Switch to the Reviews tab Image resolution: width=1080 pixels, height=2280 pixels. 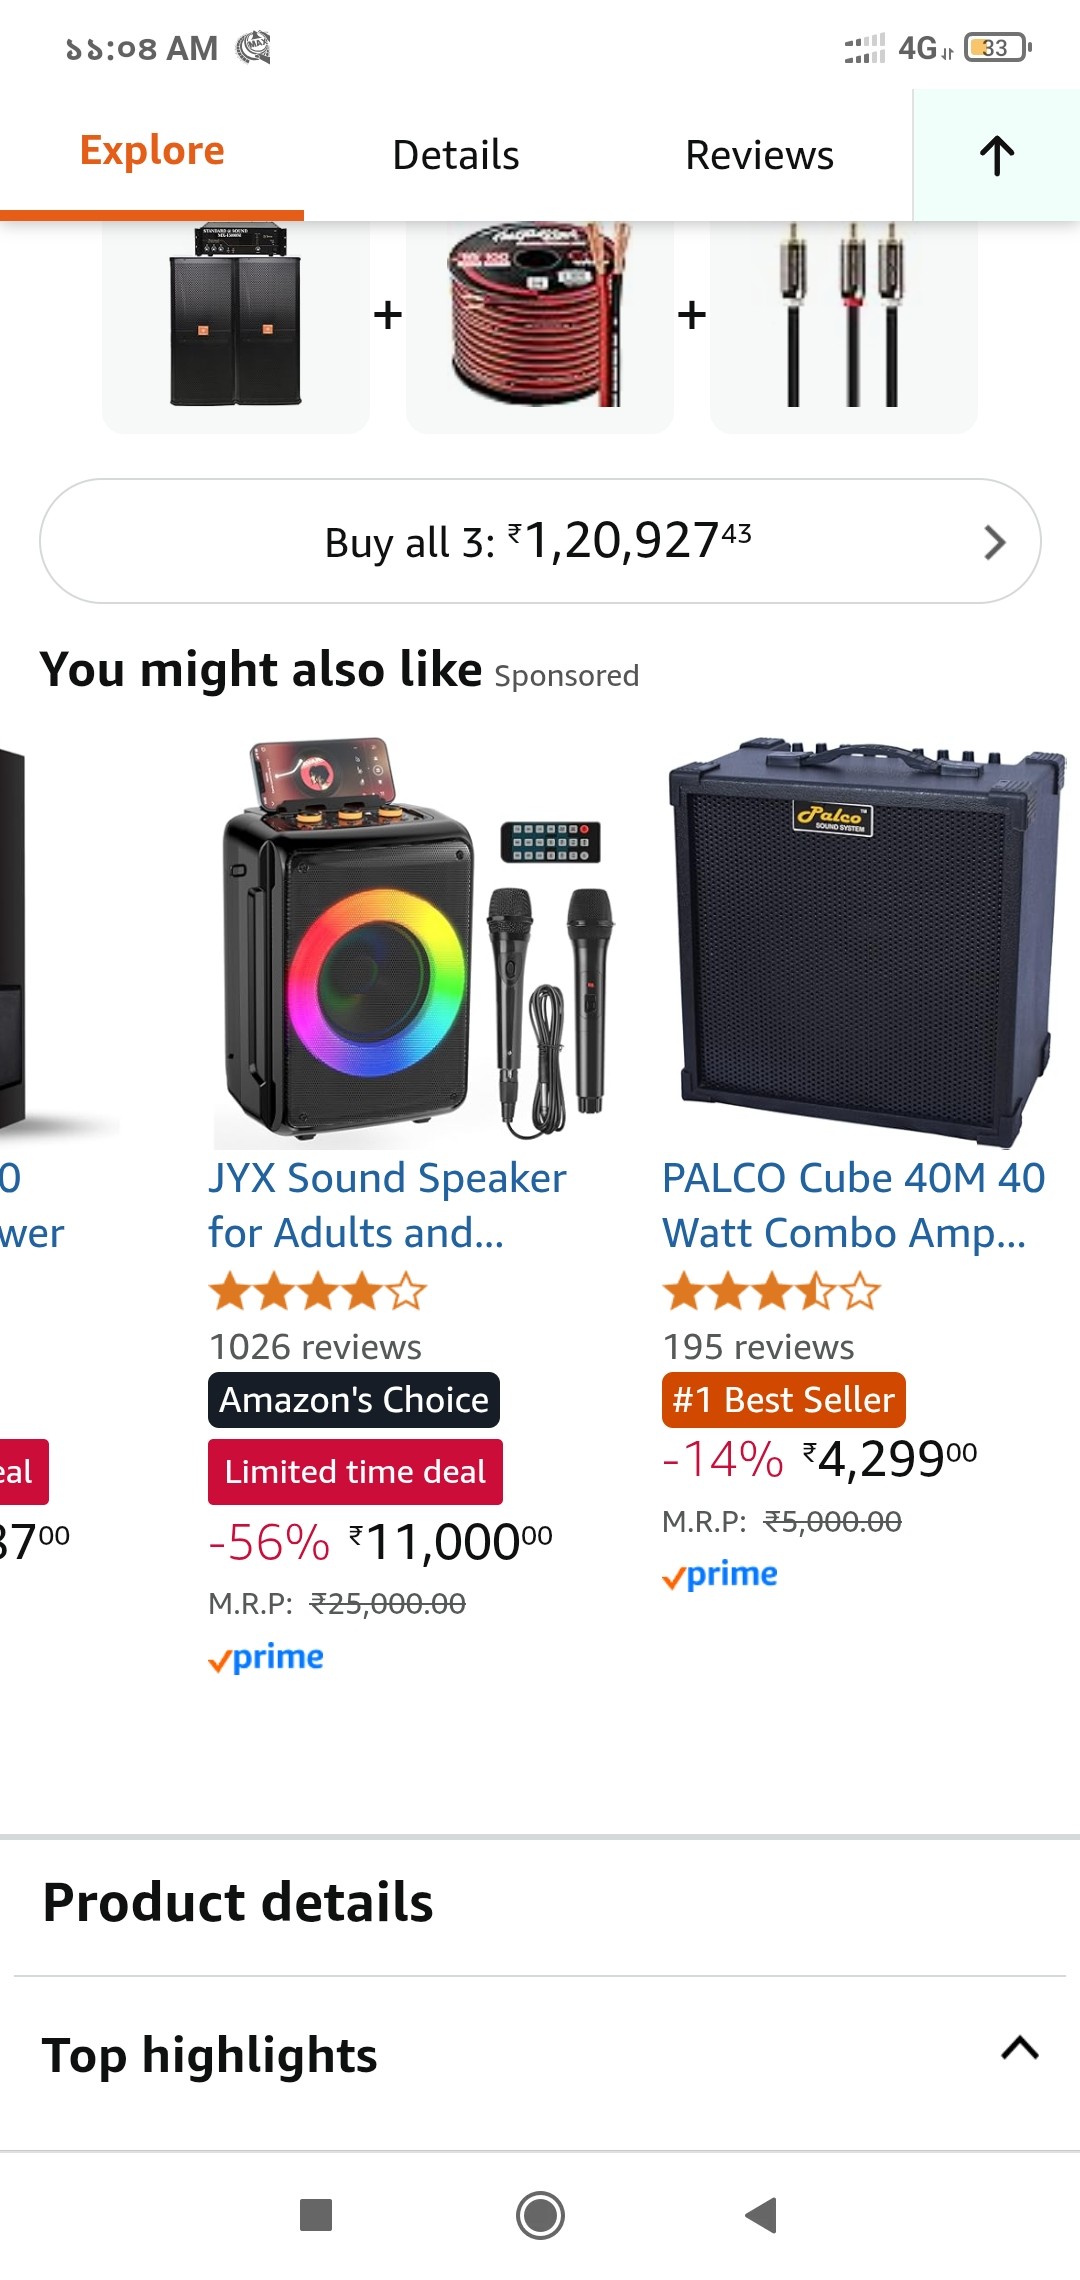coord(759,155)
